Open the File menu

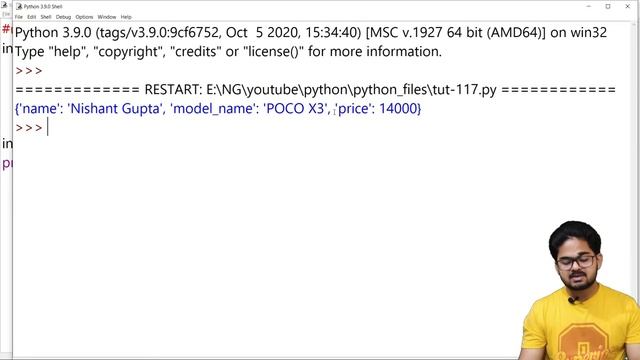(x=19, y=17)
